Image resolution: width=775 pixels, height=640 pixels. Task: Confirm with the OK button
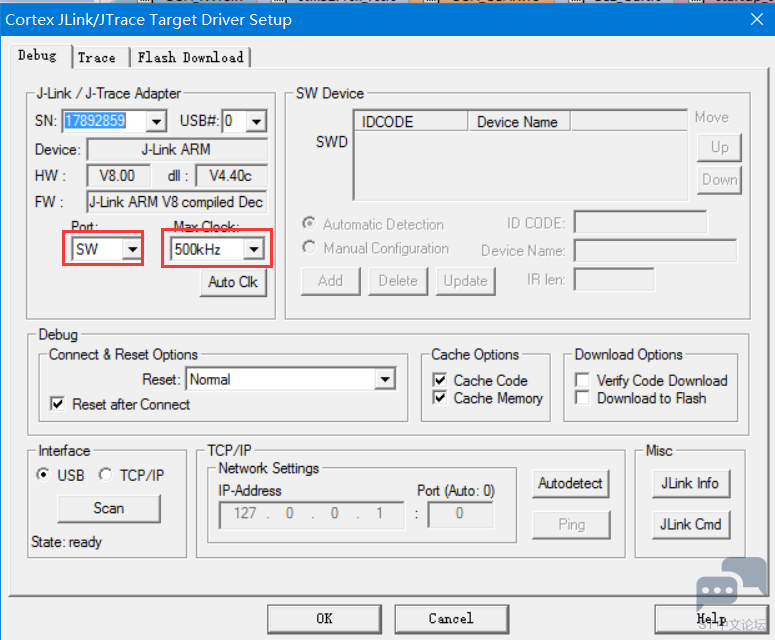click(x=324, y=619)
